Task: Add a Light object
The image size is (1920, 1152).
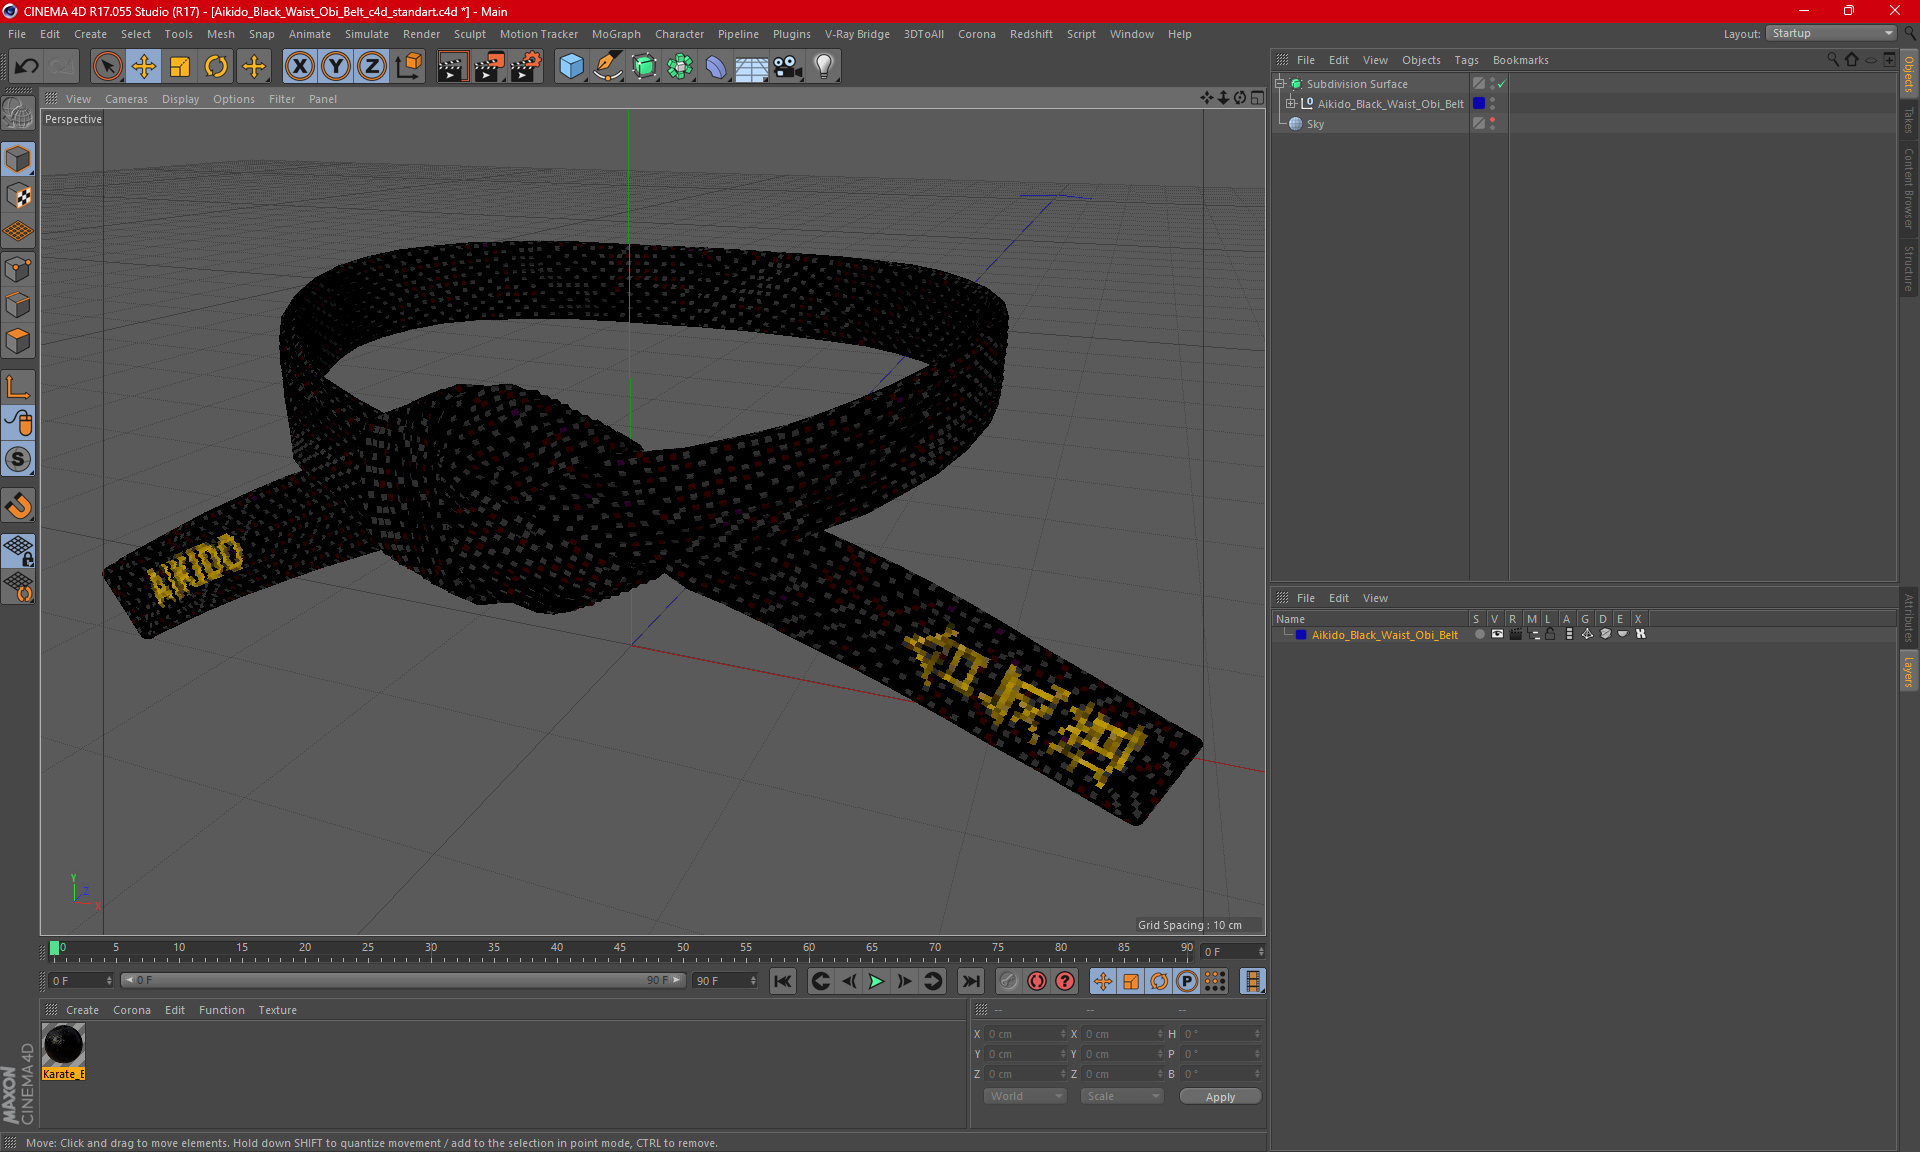Action: [x=824, y=67]
